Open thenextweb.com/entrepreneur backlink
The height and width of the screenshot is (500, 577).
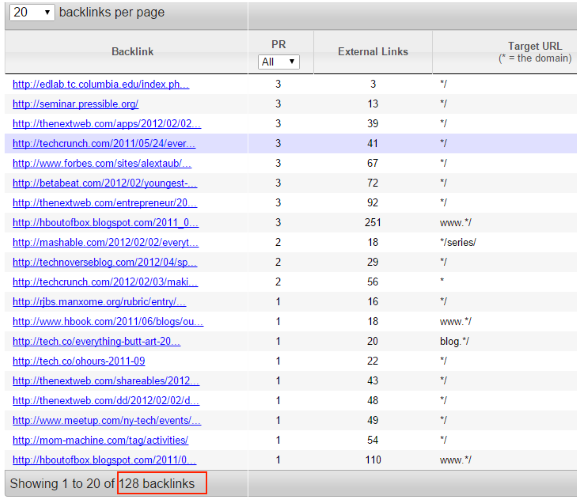pyautogui.click(x=105, y=203)
